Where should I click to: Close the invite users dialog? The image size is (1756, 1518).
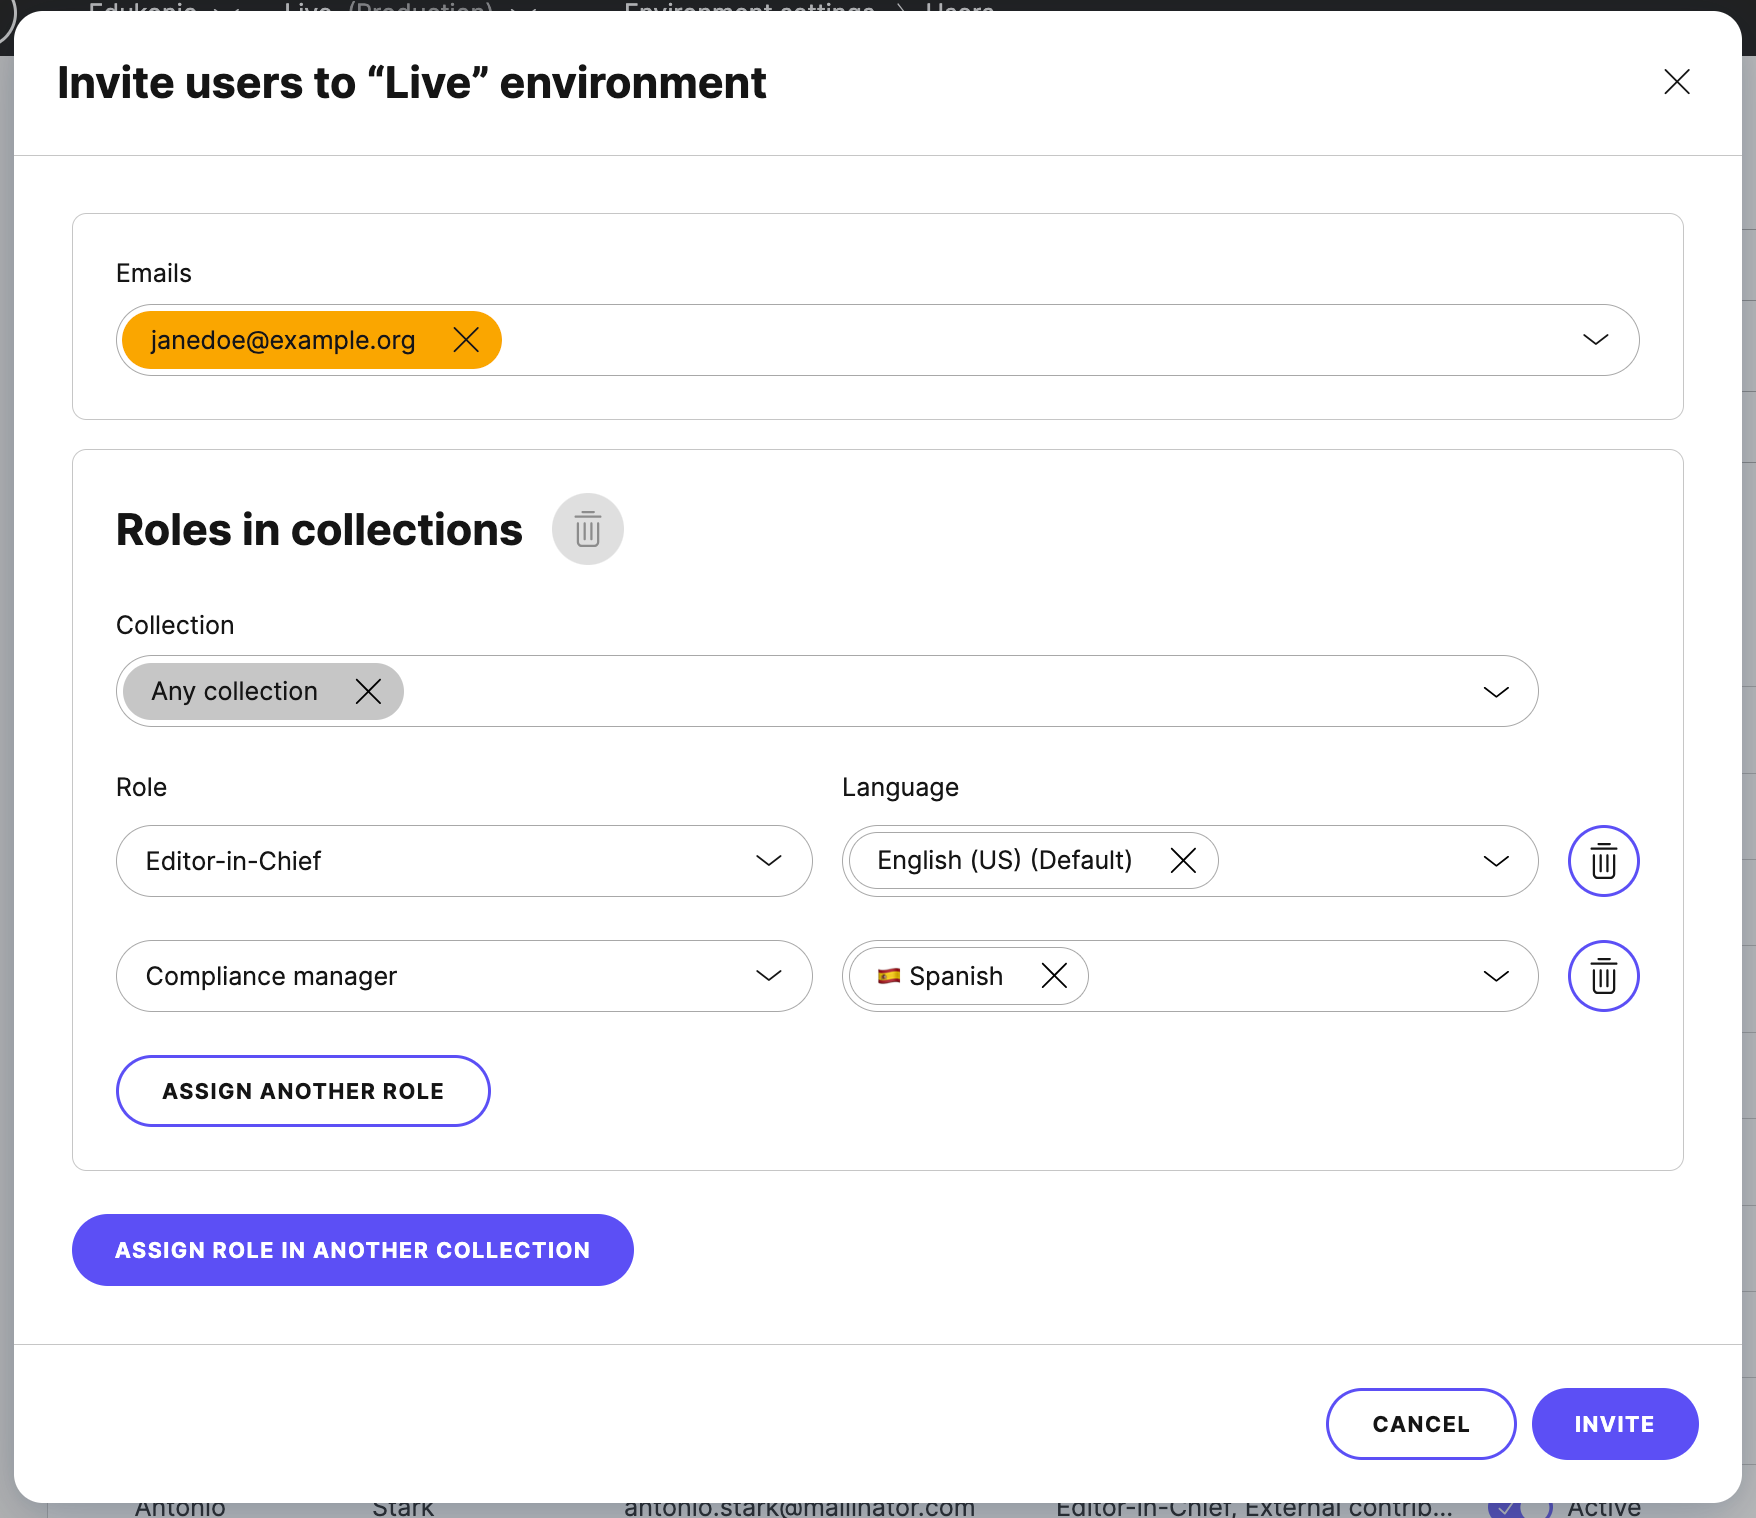pos(1676,82)
